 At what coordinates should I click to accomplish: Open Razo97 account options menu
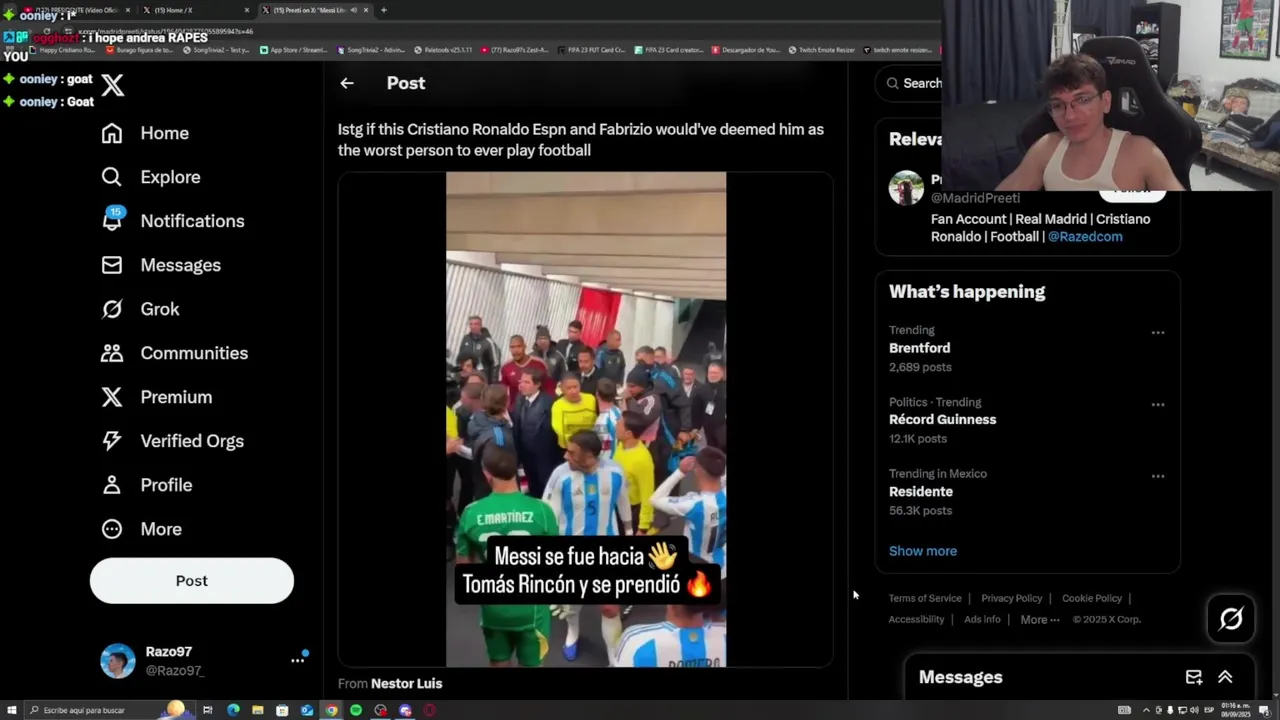coord(297,660)
